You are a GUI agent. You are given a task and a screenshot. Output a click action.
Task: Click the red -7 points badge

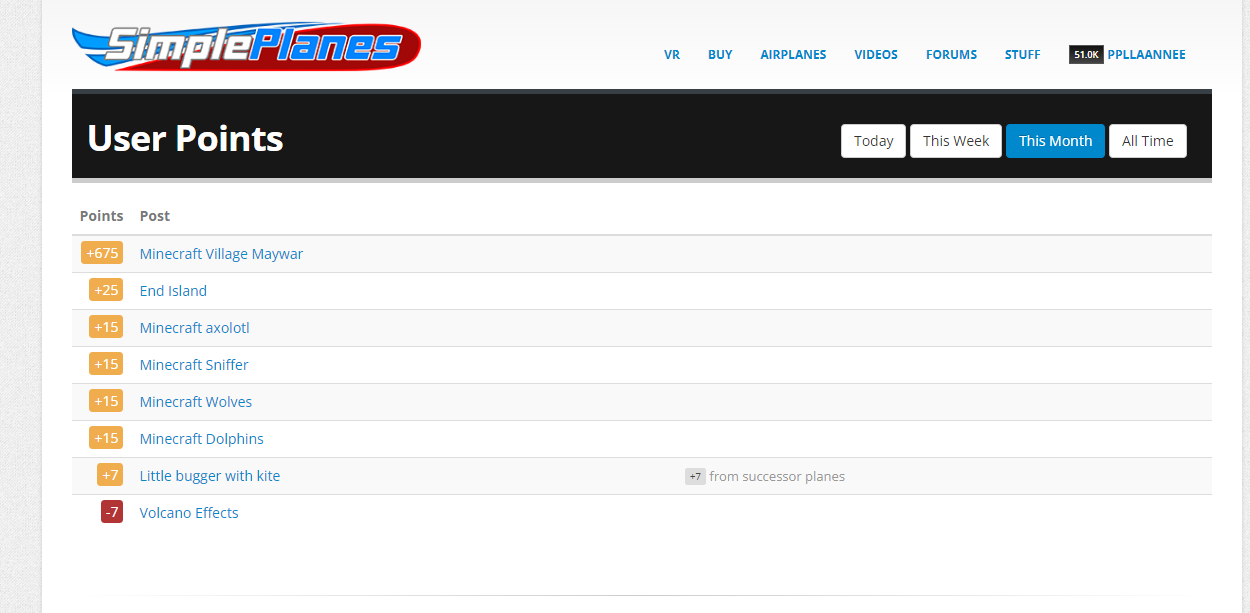(x=112, y=513)
